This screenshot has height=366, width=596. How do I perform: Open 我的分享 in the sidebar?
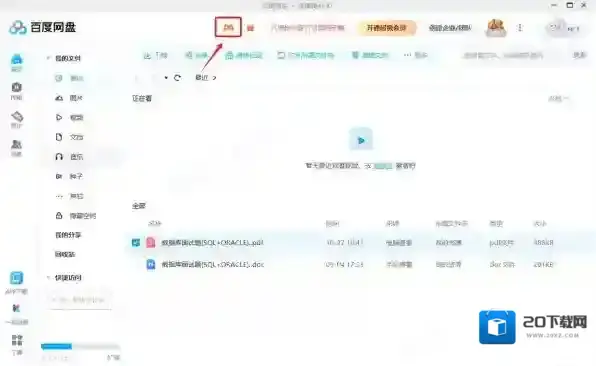pyautogui.click(x=68, y=235)
